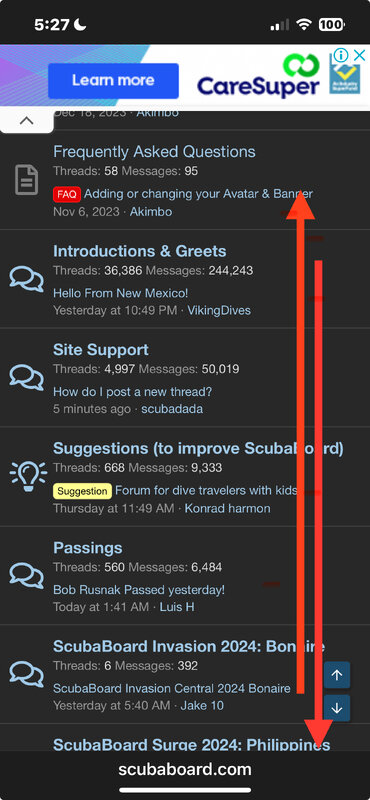
Task: Click the scroll-to-bottom down arrow button
Action: click(x=337, y=708)
